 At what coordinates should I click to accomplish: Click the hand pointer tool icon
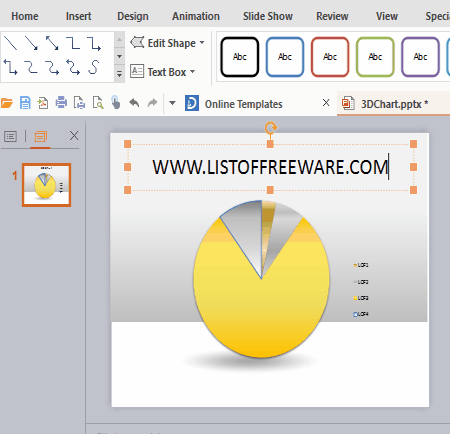(x=116, y=103)
